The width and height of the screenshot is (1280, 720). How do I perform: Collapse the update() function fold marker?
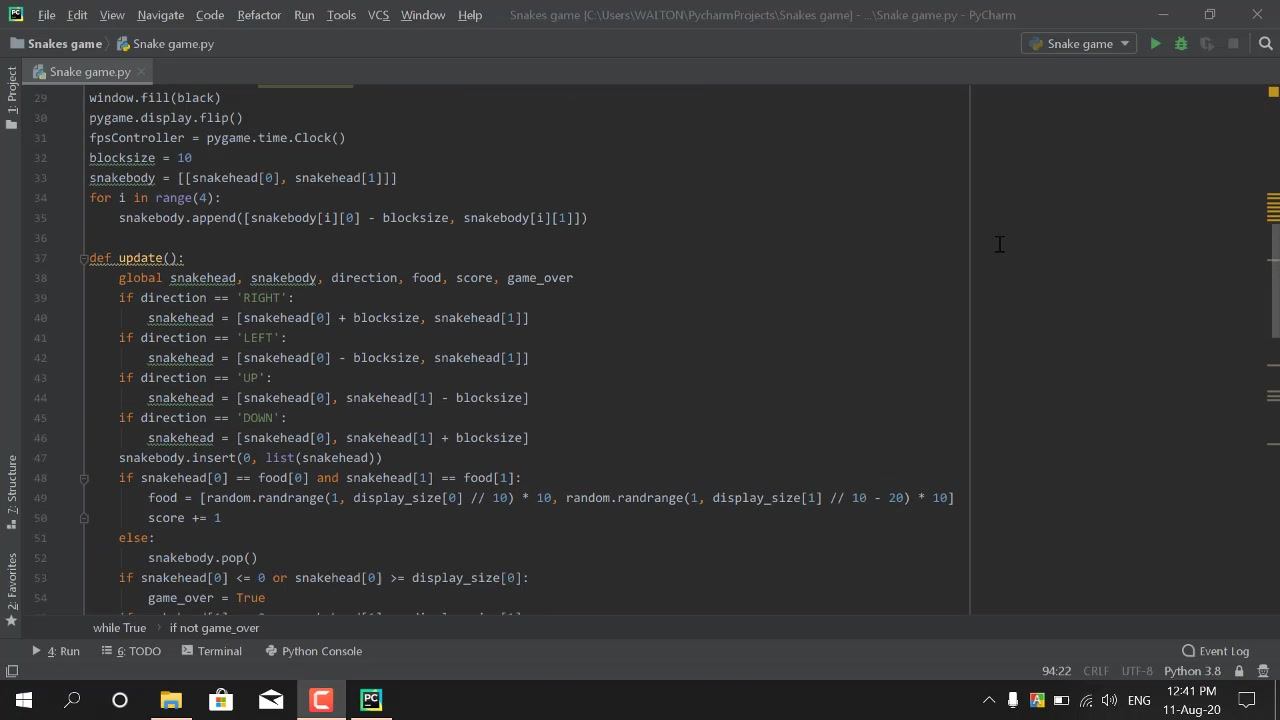[x=84, y=258]
